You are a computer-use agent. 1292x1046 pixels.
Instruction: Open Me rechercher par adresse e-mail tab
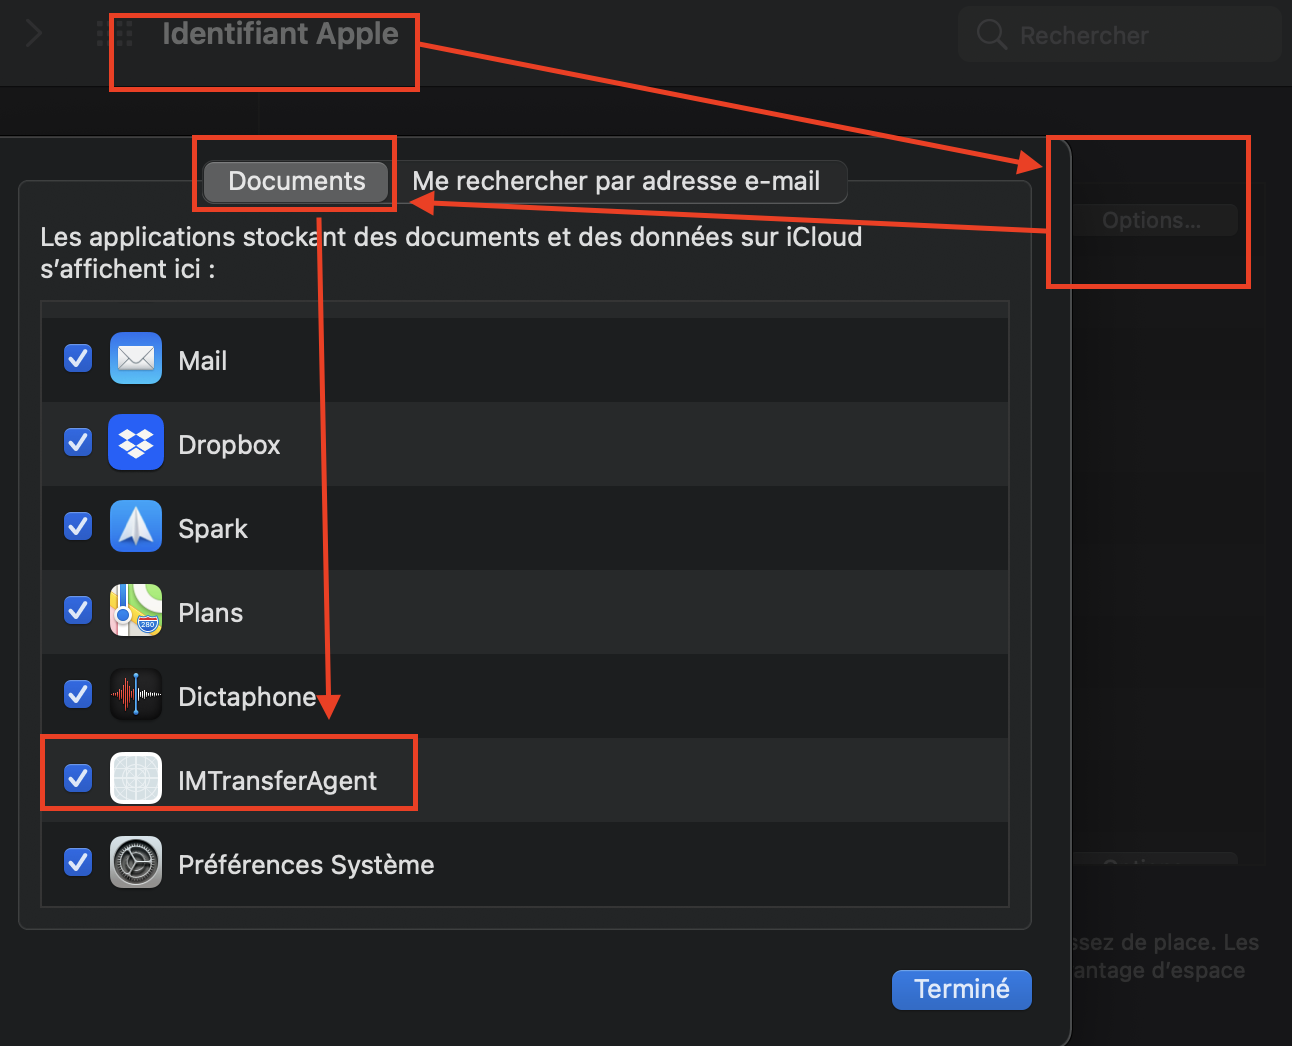pyautogui.click(x=617, y=181)
